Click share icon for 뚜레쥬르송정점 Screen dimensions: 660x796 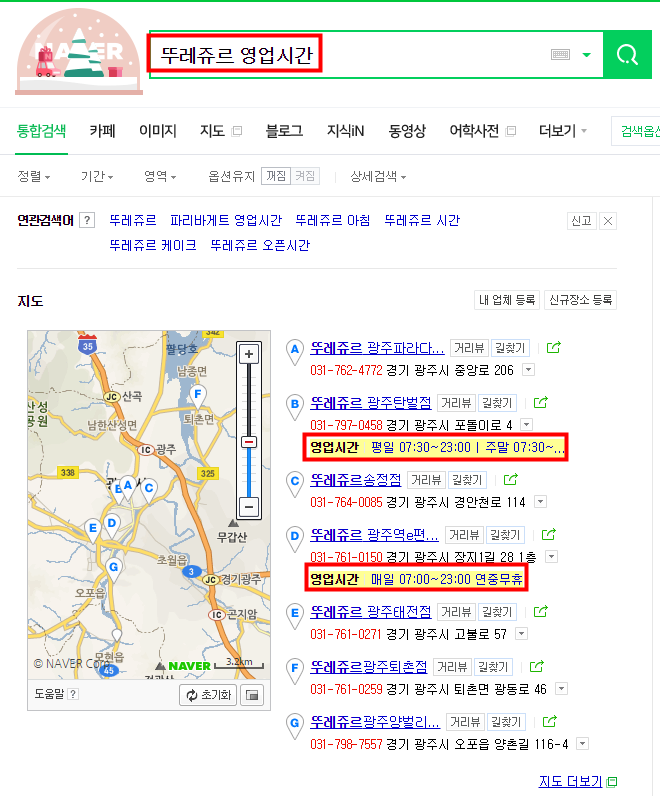coord(510,480)
